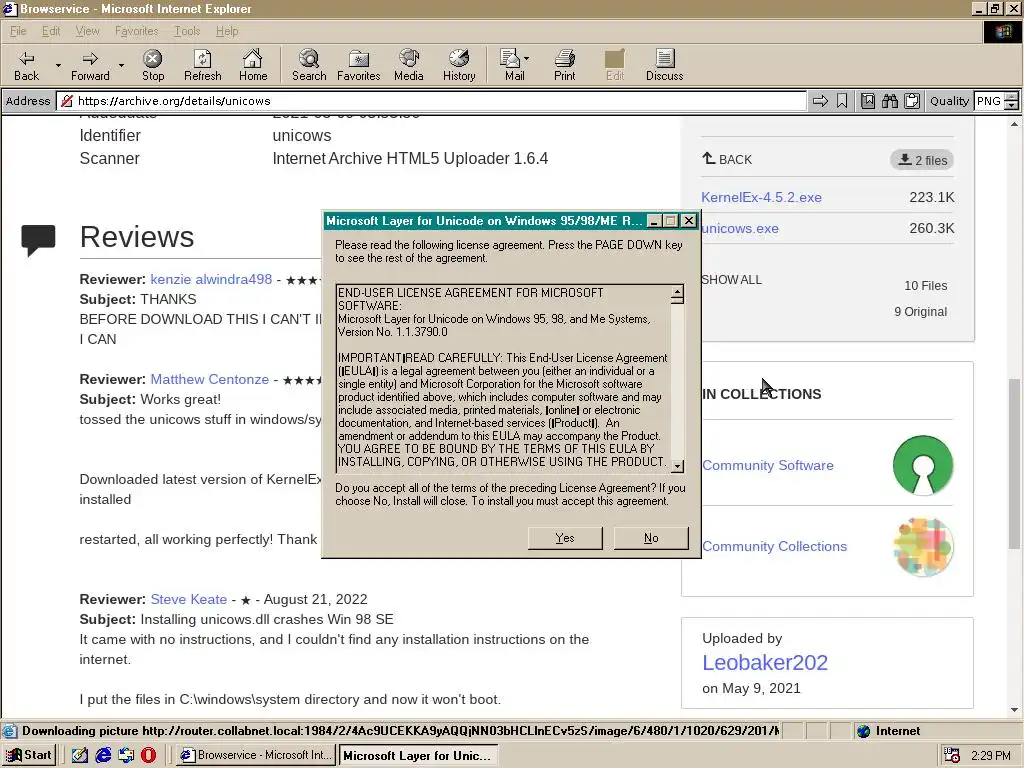Click the bookmarks book icon in address bar
Screen dimensions: 1024x768
tap(868, 101)
